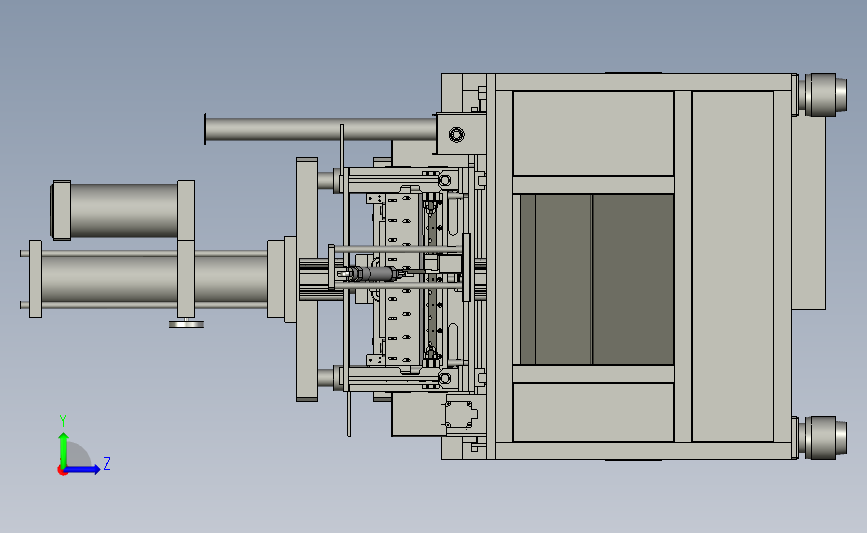Select the triad's "Z" axis label
Image resolution: width=867 pixels, height=533 pixels.
[107, 463]
